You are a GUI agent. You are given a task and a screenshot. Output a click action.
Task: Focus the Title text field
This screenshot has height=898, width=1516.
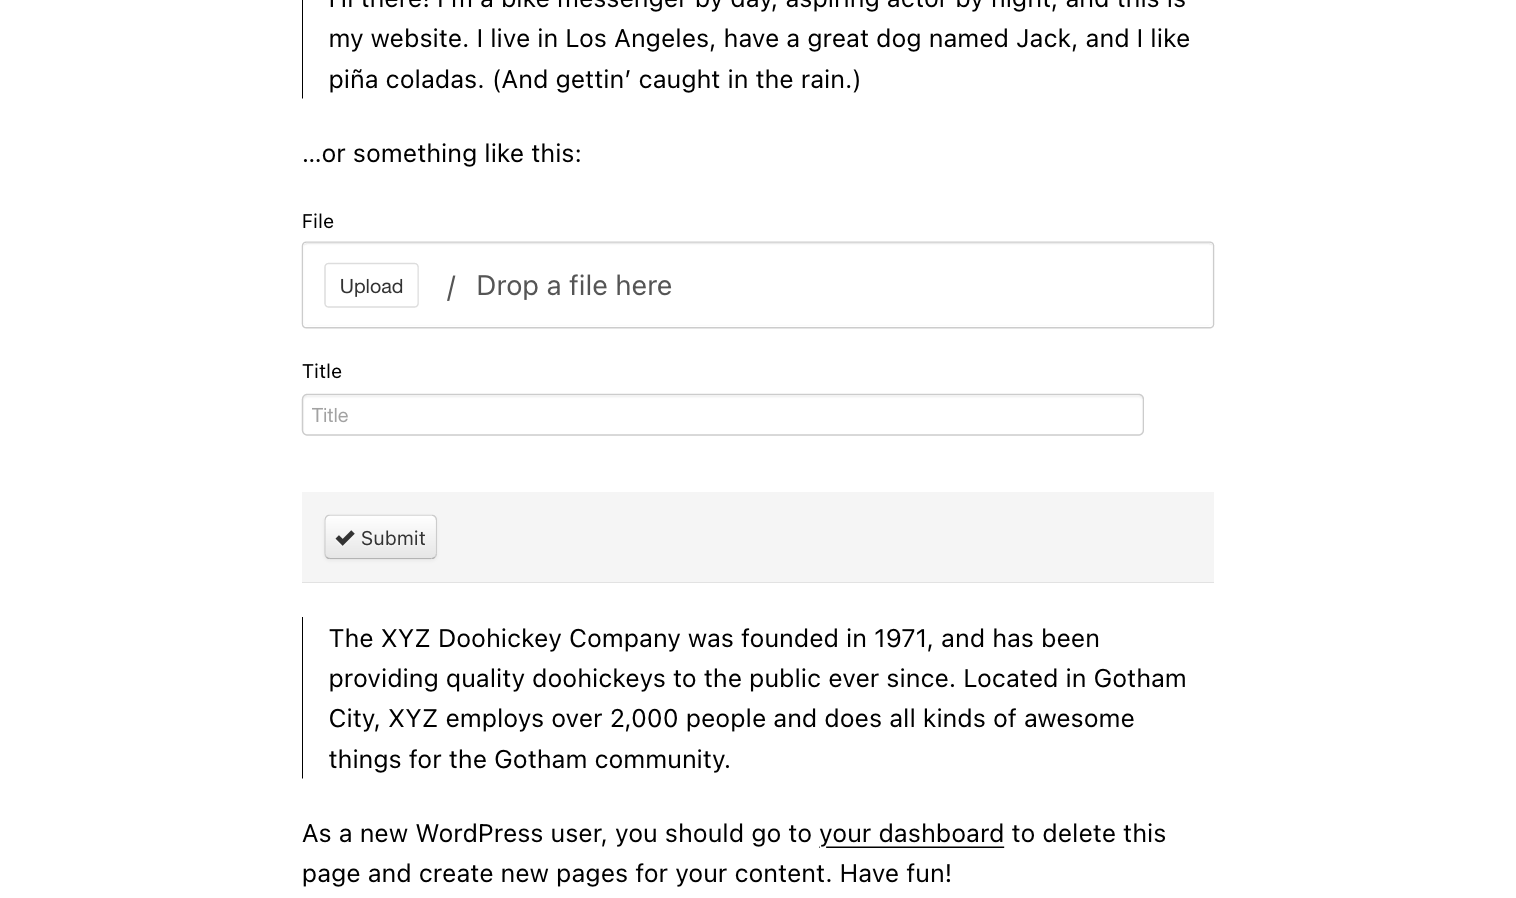(722, 415)
